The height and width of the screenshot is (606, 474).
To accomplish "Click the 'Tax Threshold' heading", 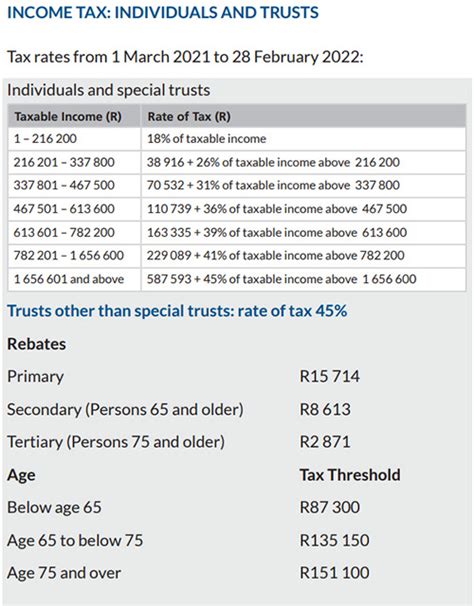I will (350, 475).
